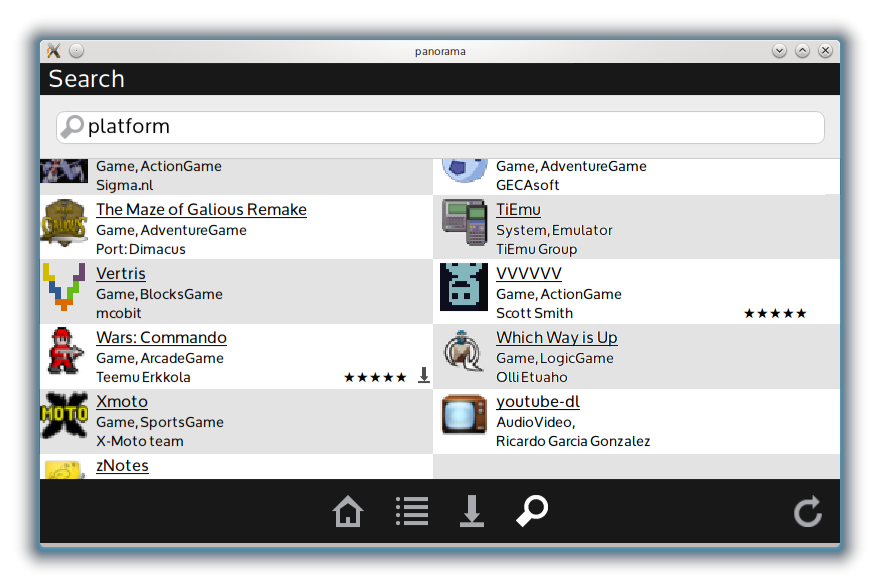The image size is (880, 587).
Task: Click the VVVVVV pixel face icon
Action: 464,287
